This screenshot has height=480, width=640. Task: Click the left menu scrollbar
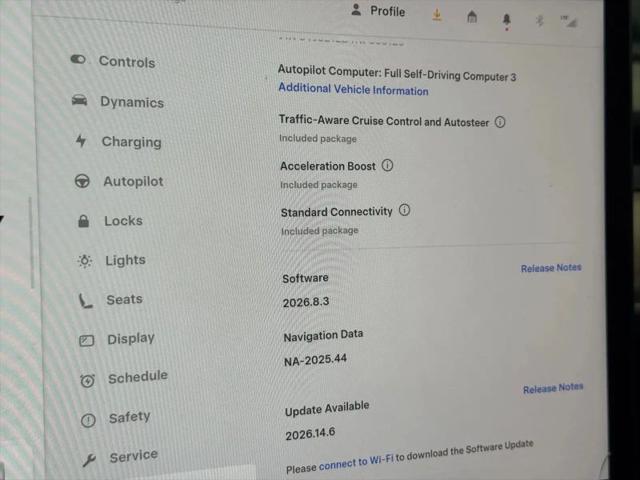coord(31,243)
